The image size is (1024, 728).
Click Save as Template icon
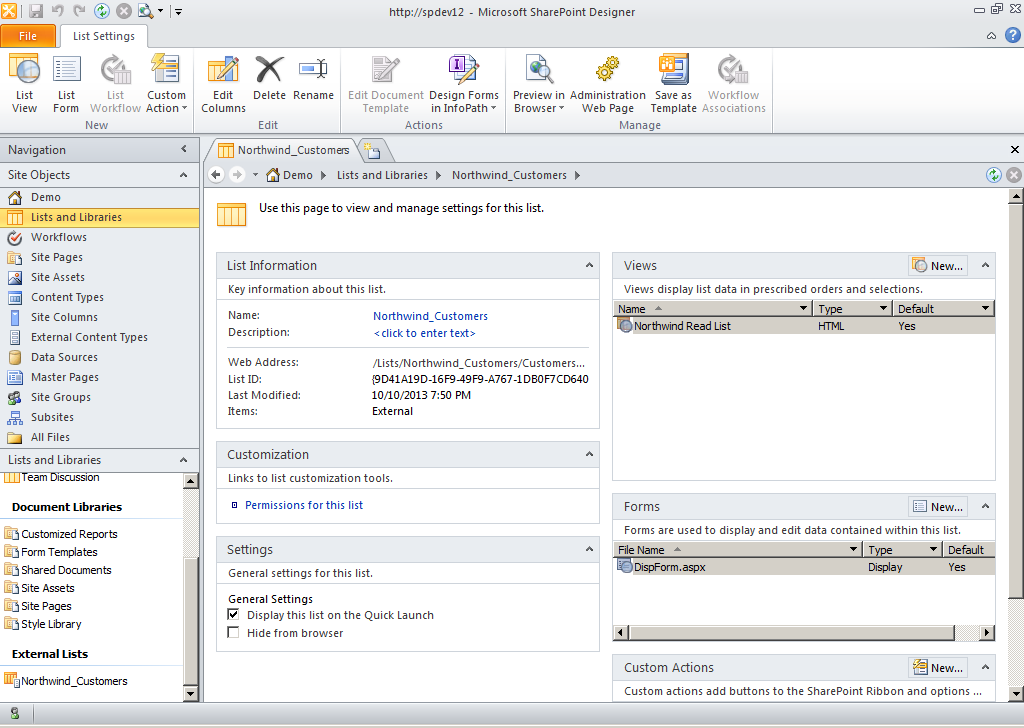[x=673, y=84]
